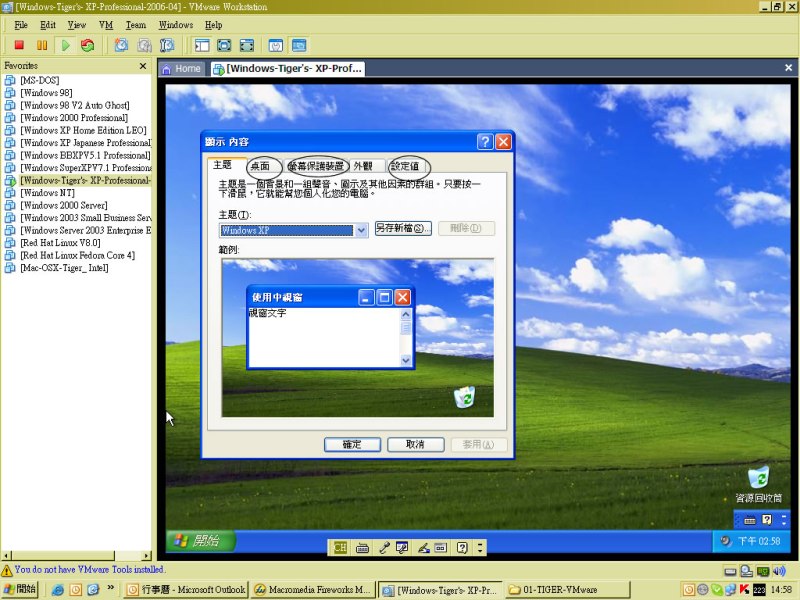The height and width of the screenshot is (600, 800).
Task: Click the 另存新檔 button
Action: pyautogui.click(x=403, y=228)
